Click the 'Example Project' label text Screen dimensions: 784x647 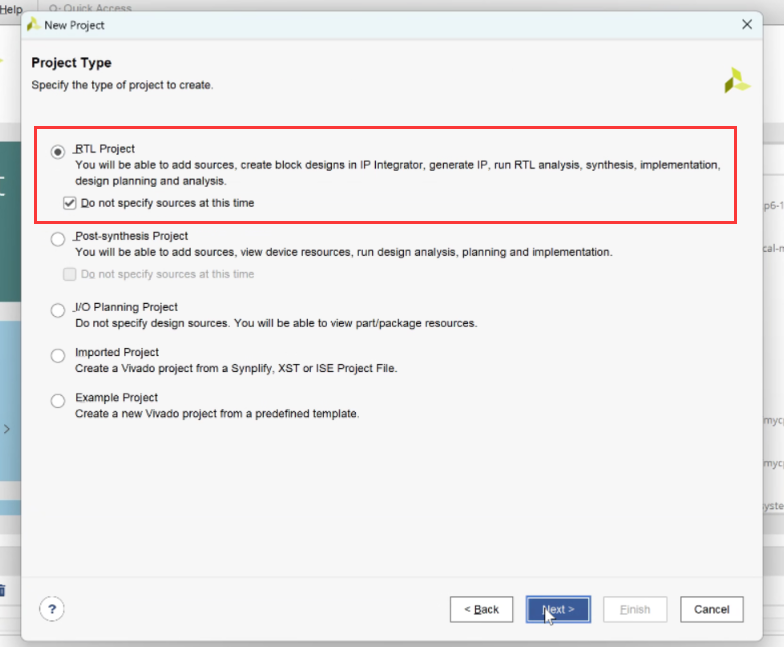(116, 398)
